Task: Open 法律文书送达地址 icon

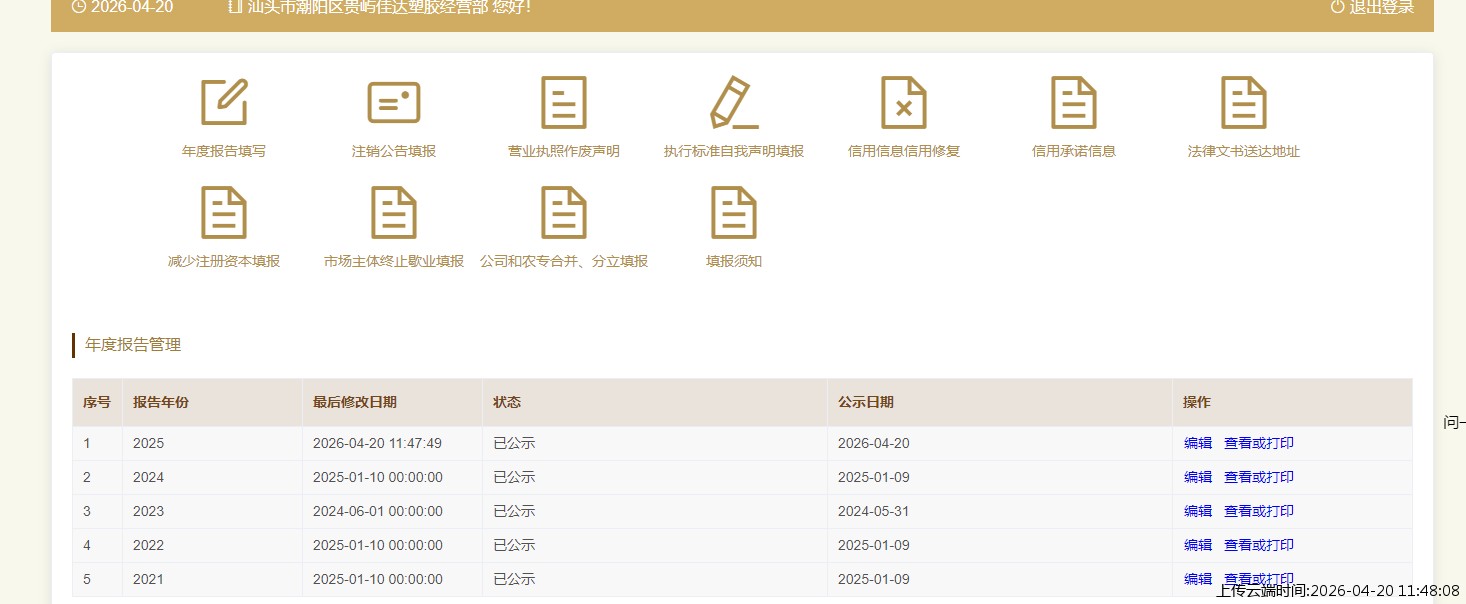Action: pyautogui.click(x=1244, y=103)
